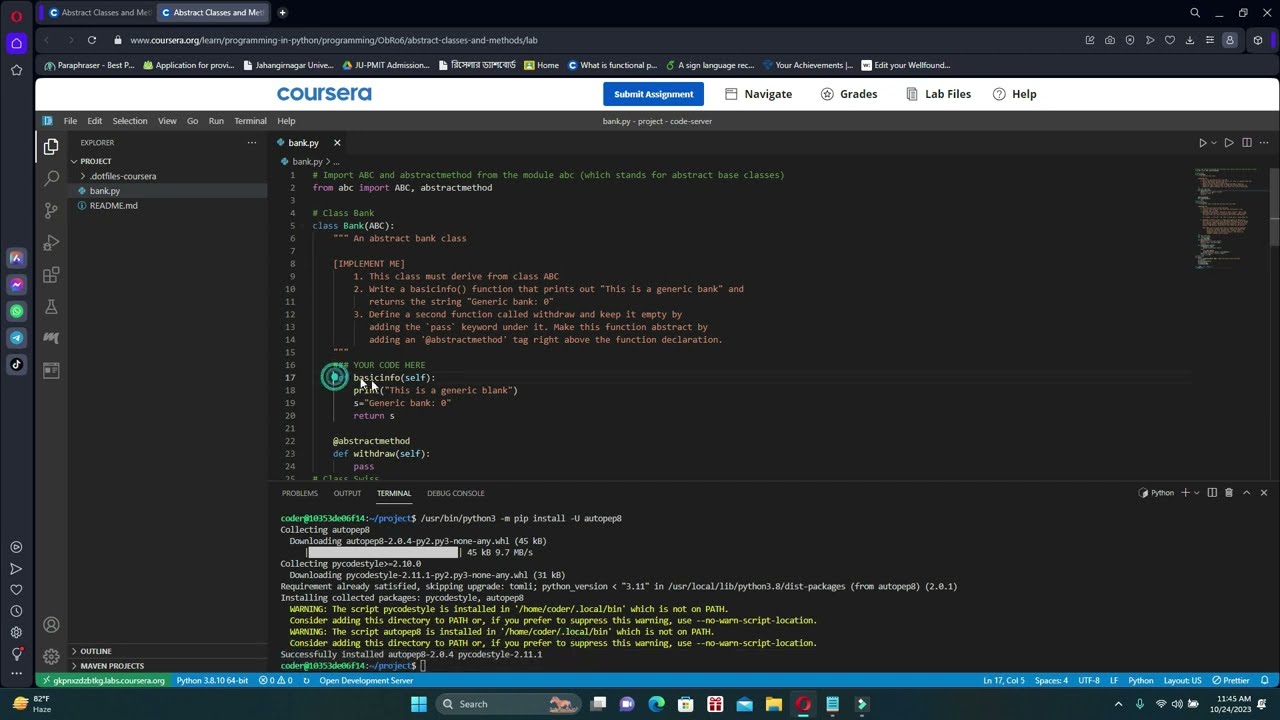
Task: Open Source Control view in activity bar
Action: [x=51, y=210]
